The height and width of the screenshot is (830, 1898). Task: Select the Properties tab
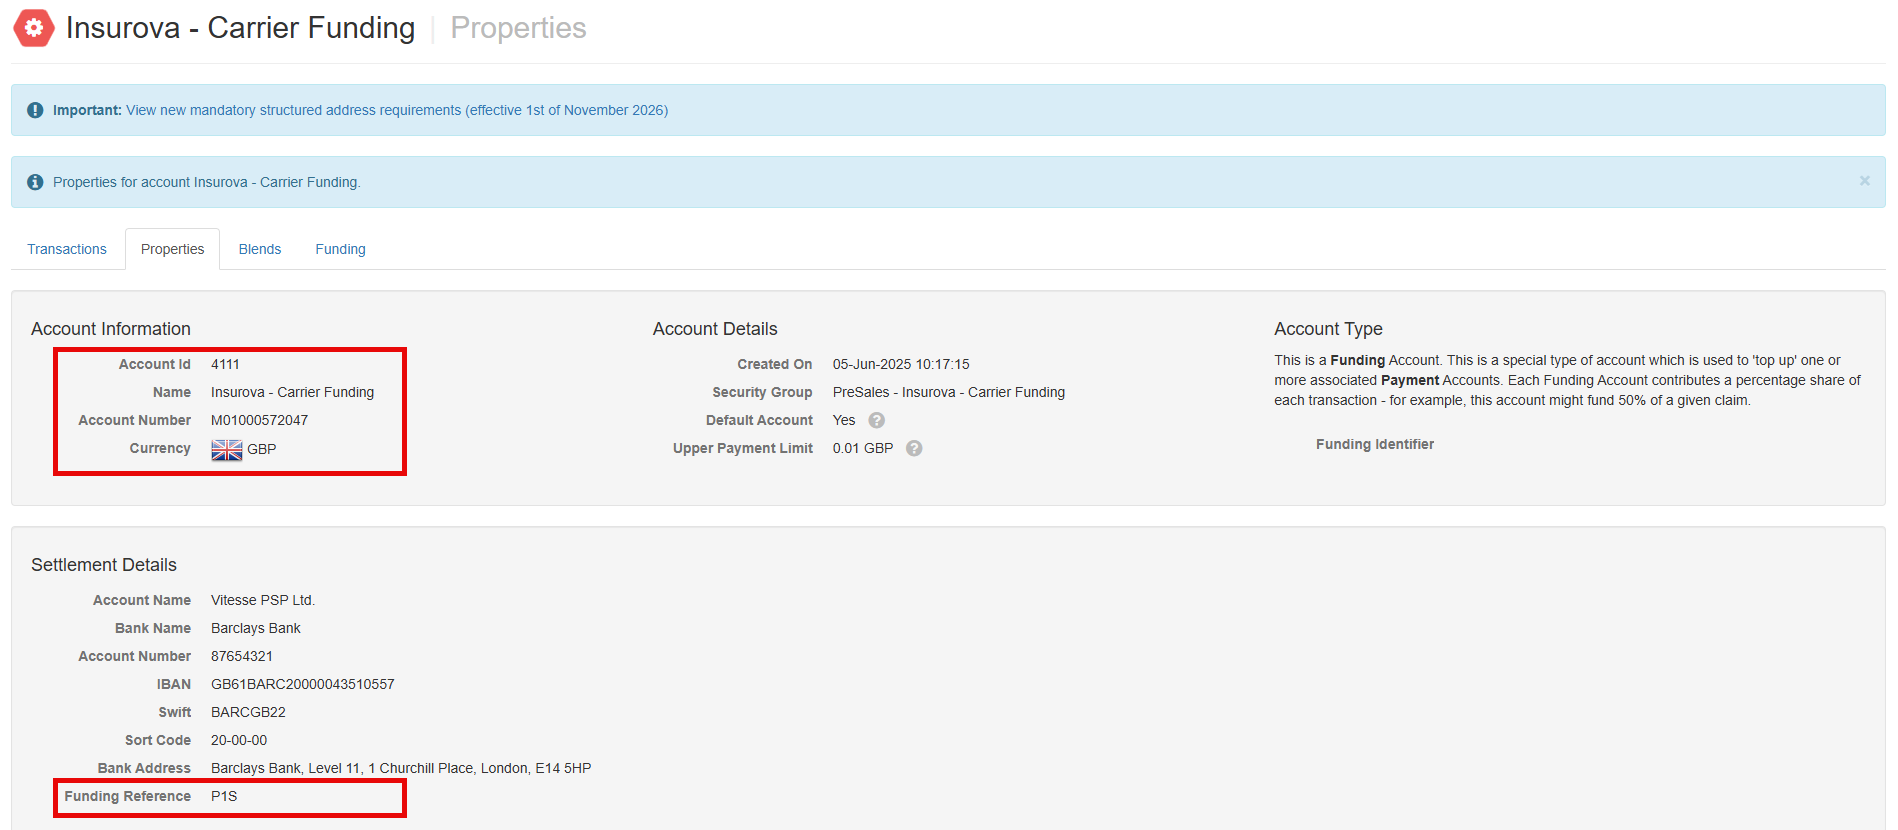(x=172, y=249)
